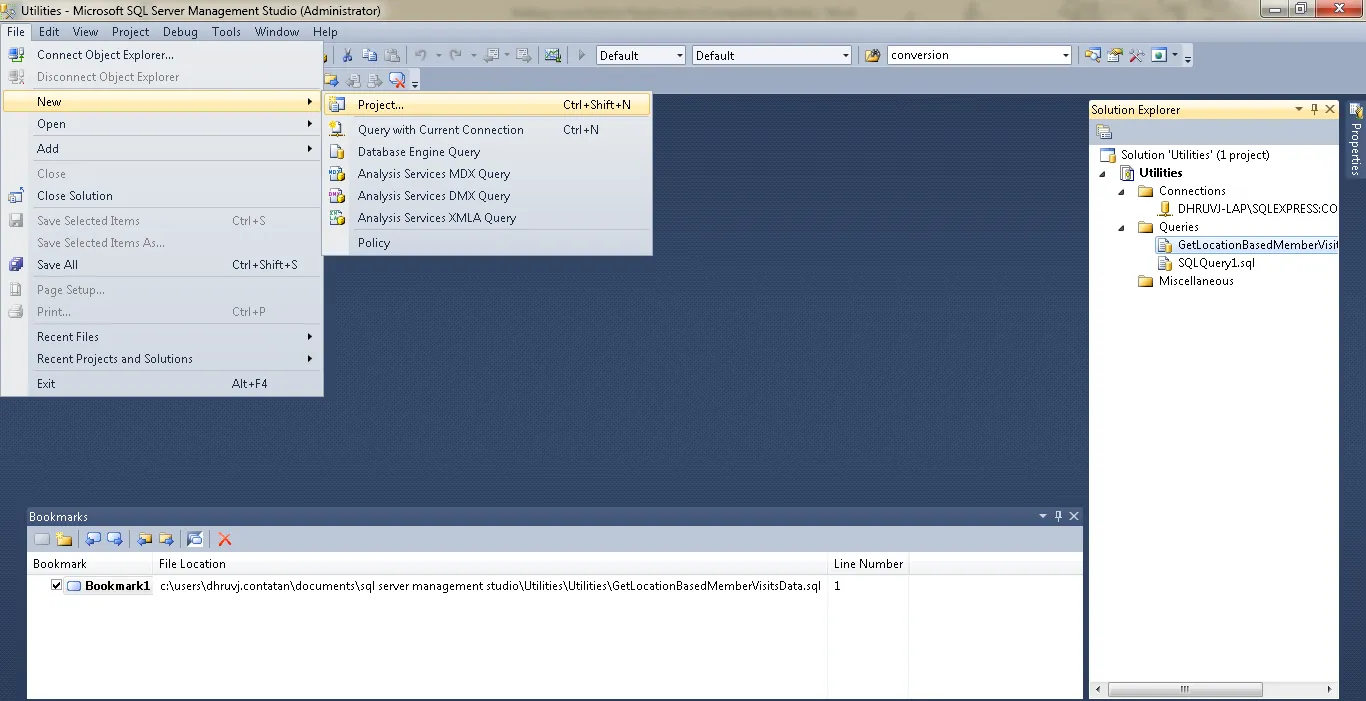Click the Activity Monitor icon in toolbar

[x=553, y=56]
